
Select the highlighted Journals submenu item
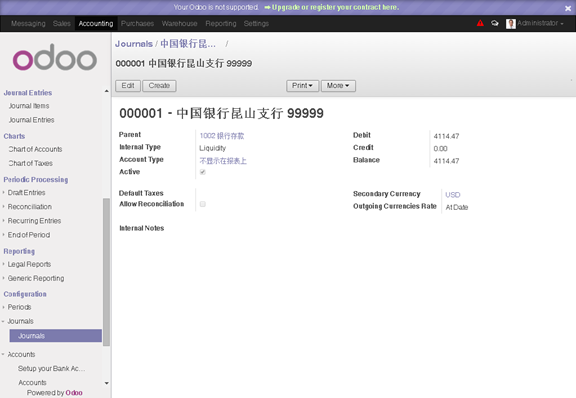tap(55, 336)
